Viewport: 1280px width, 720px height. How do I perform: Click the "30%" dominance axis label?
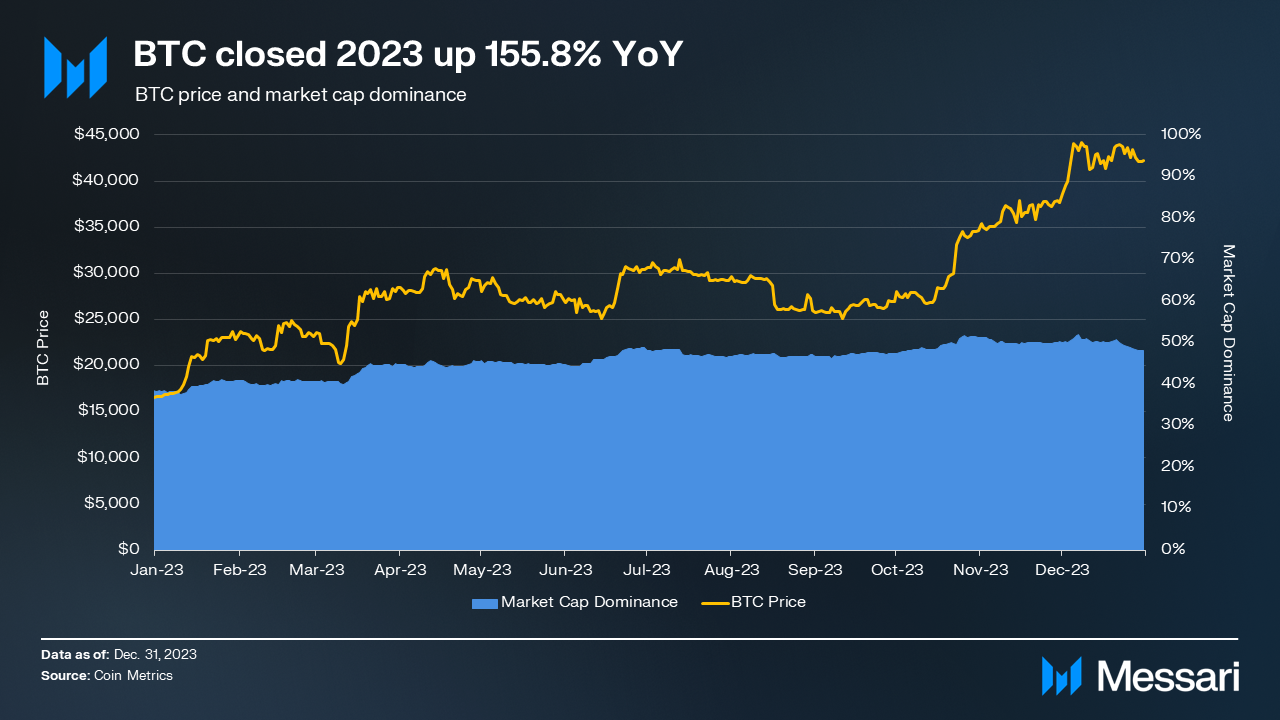1177,424
